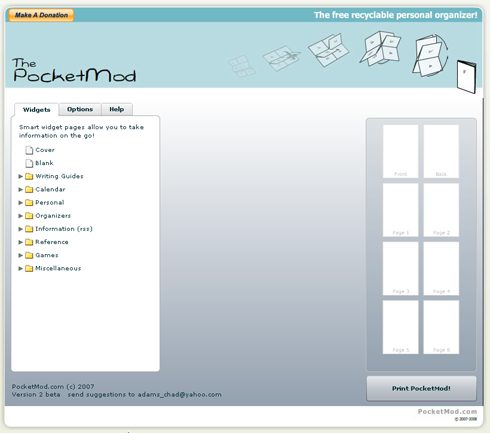Switch to the Widgets tab
Image resolution: width=490 pixels, height=433 pixels.
pyautogui.click(x=37, y=110)
